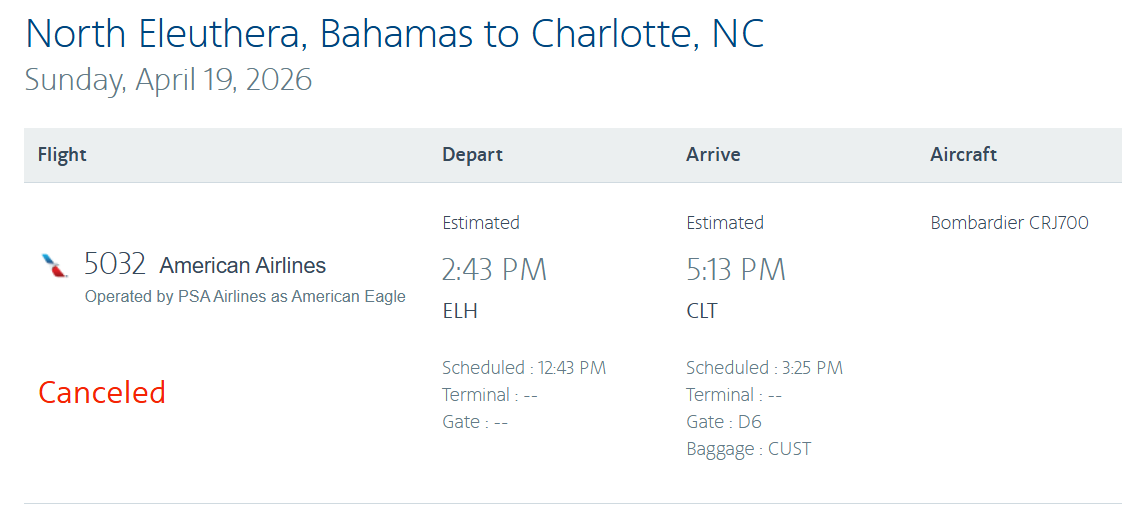Click the Flight column header
This screenshot has height=517, width=1122.
tap(62, 155)
